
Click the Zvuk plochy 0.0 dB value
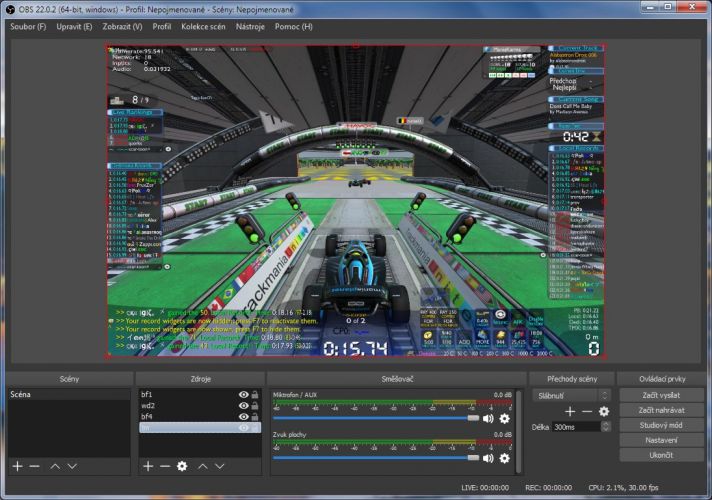point(502,435)
